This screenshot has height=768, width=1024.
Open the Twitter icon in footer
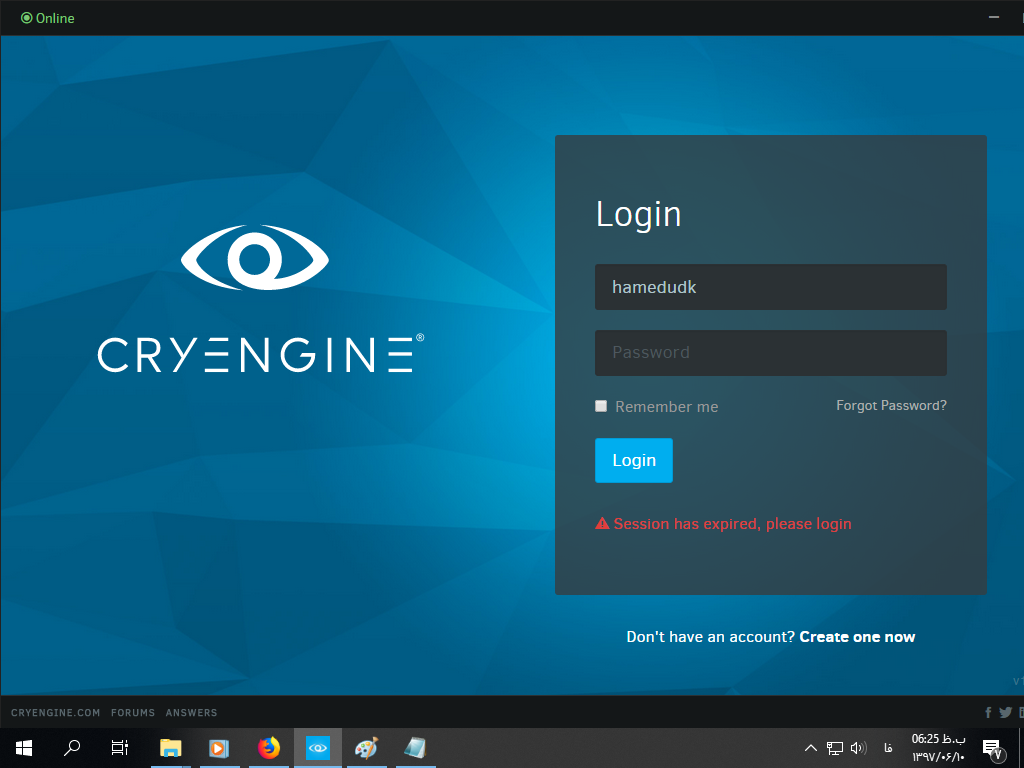pos(1006,712)
